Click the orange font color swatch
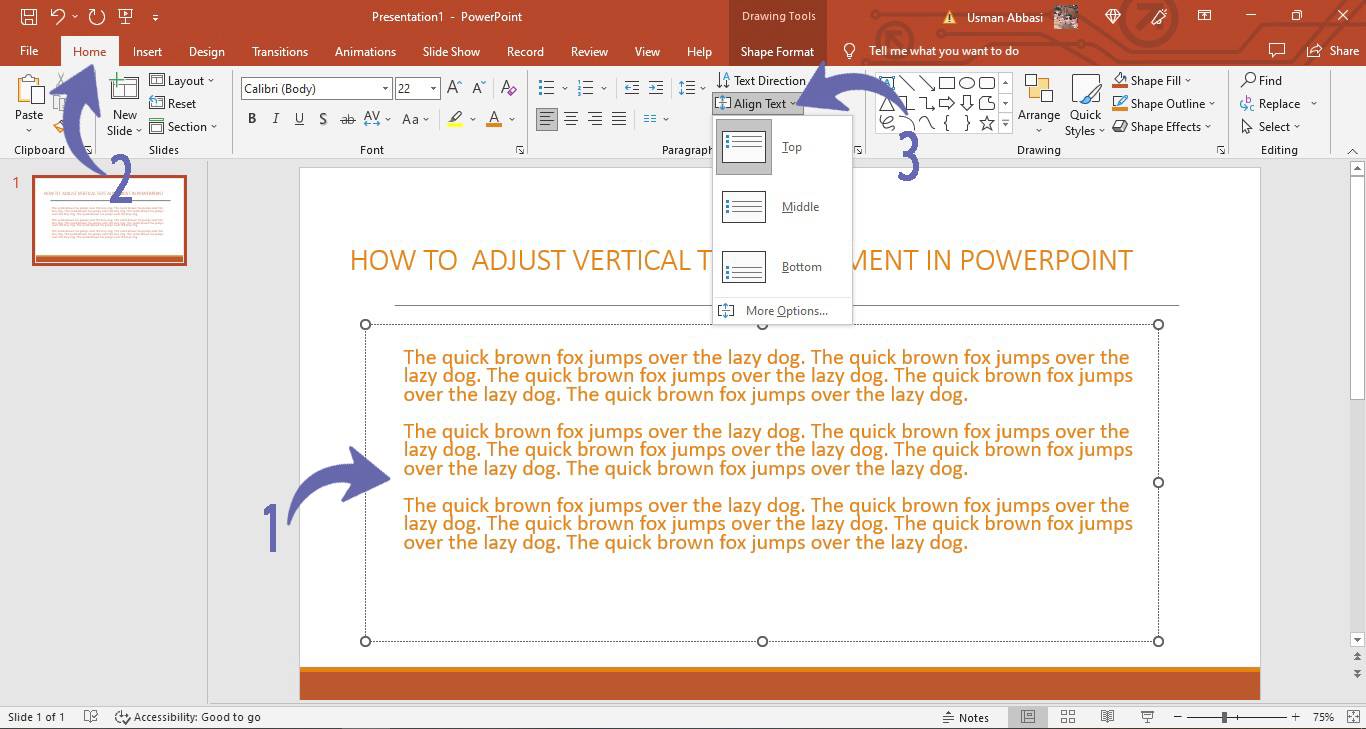This screenshot has width=1366, height=729. [494, 119]
